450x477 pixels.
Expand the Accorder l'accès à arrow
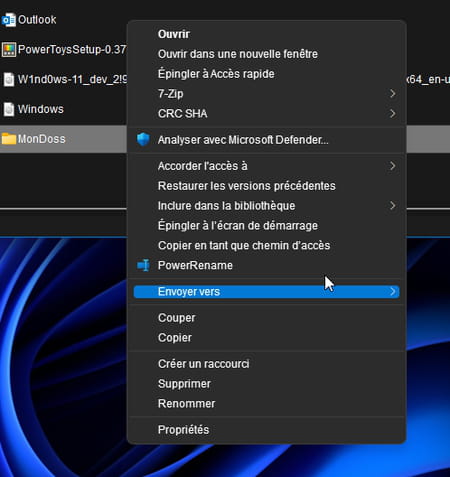point(393,166)
